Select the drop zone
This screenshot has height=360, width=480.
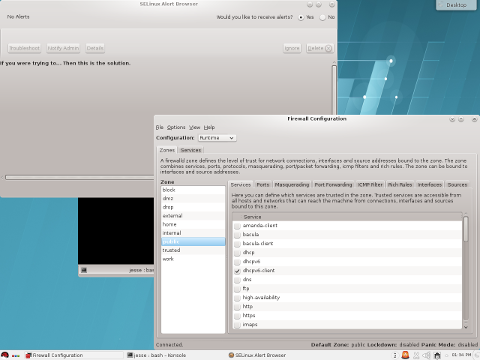coord(193,207)
